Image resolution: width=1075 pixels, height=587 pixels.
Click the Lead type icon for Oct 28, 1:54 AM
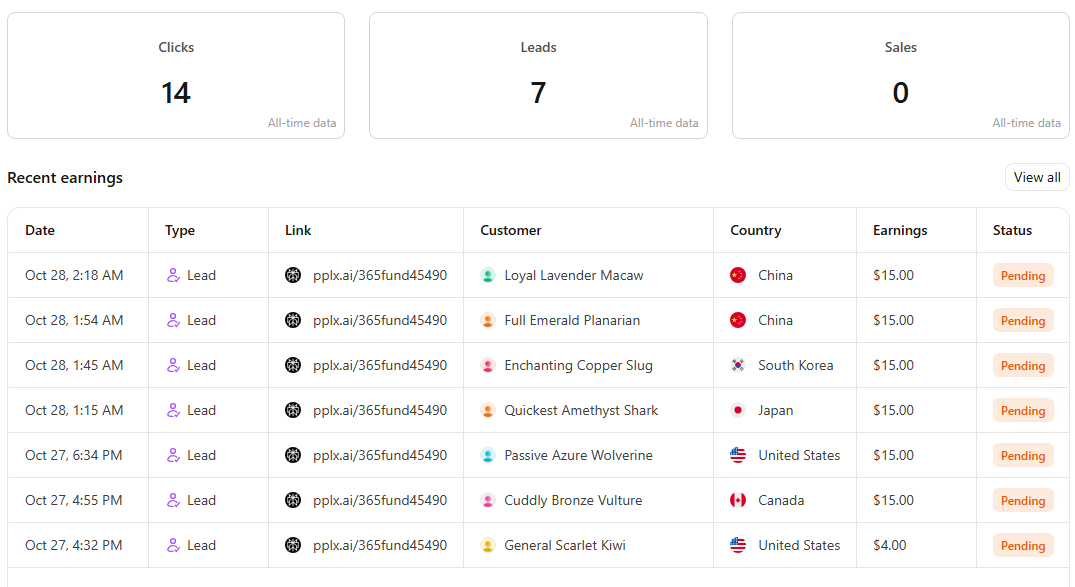pos(173,320)
